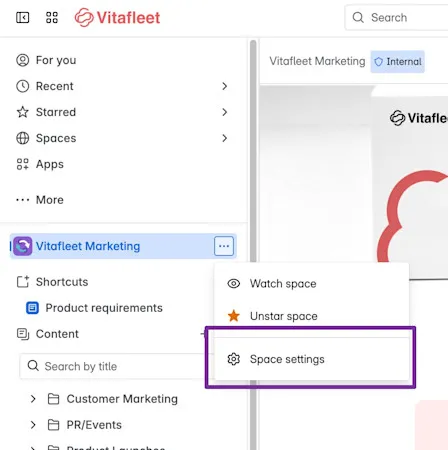Expand the Recent submenu chevron
Image resolution: width=448 pixels, height=450 pixels.
pos(225,86)
